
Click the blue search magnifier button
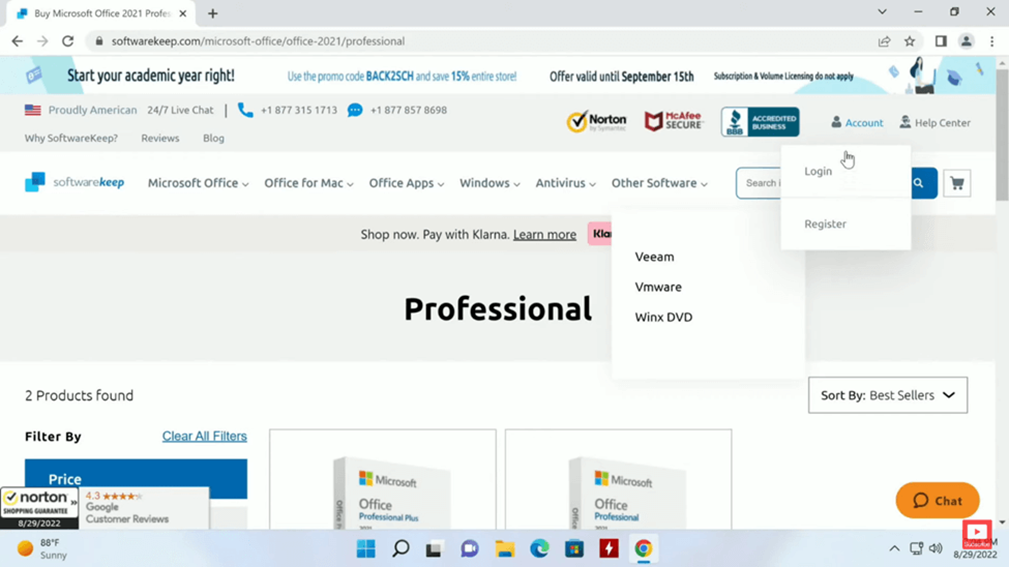coord(919,183)
